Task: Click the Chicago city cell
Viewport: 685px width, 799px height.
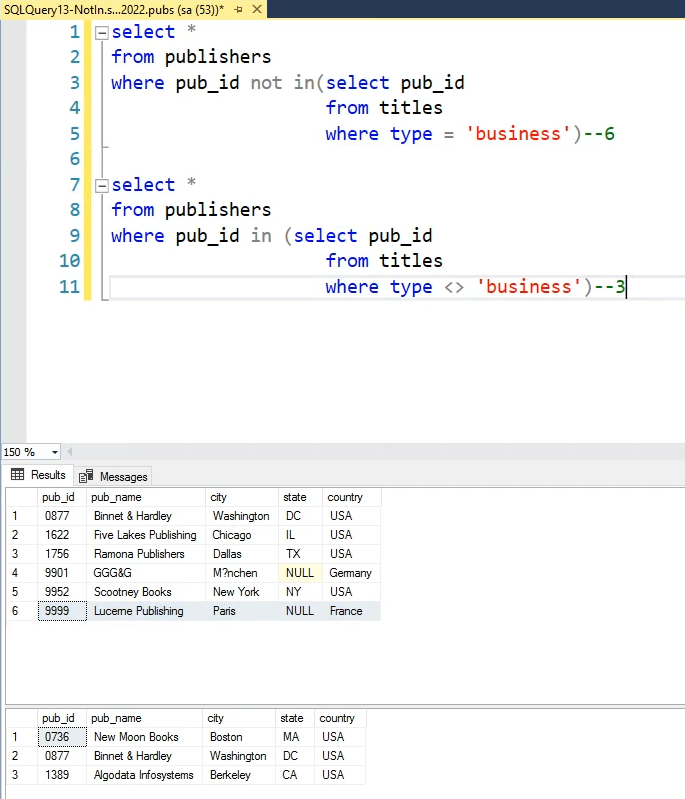Action: (x=242, y=535)
